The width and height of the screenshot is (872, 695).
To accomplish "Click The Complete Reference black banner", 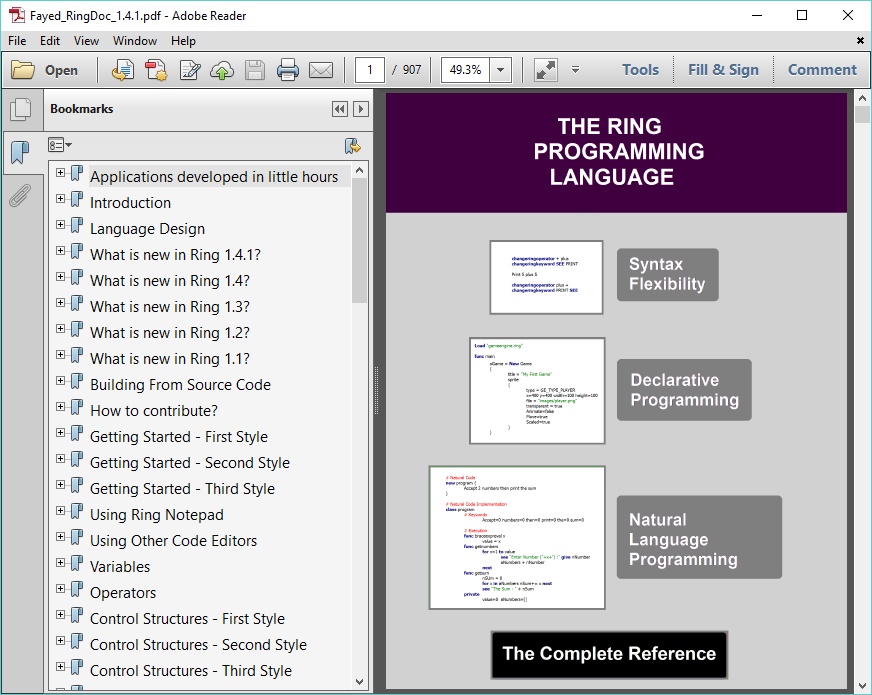I will [x=609, y=654].
